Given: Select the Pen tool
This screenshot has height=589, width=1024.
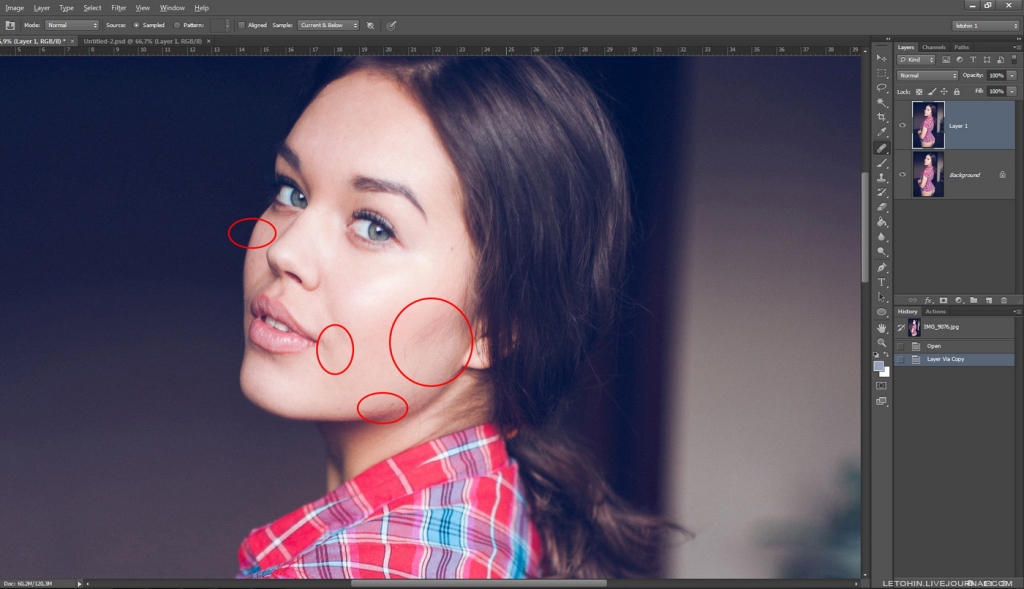Looking at the screenshot, I should [x=882, y=268].
